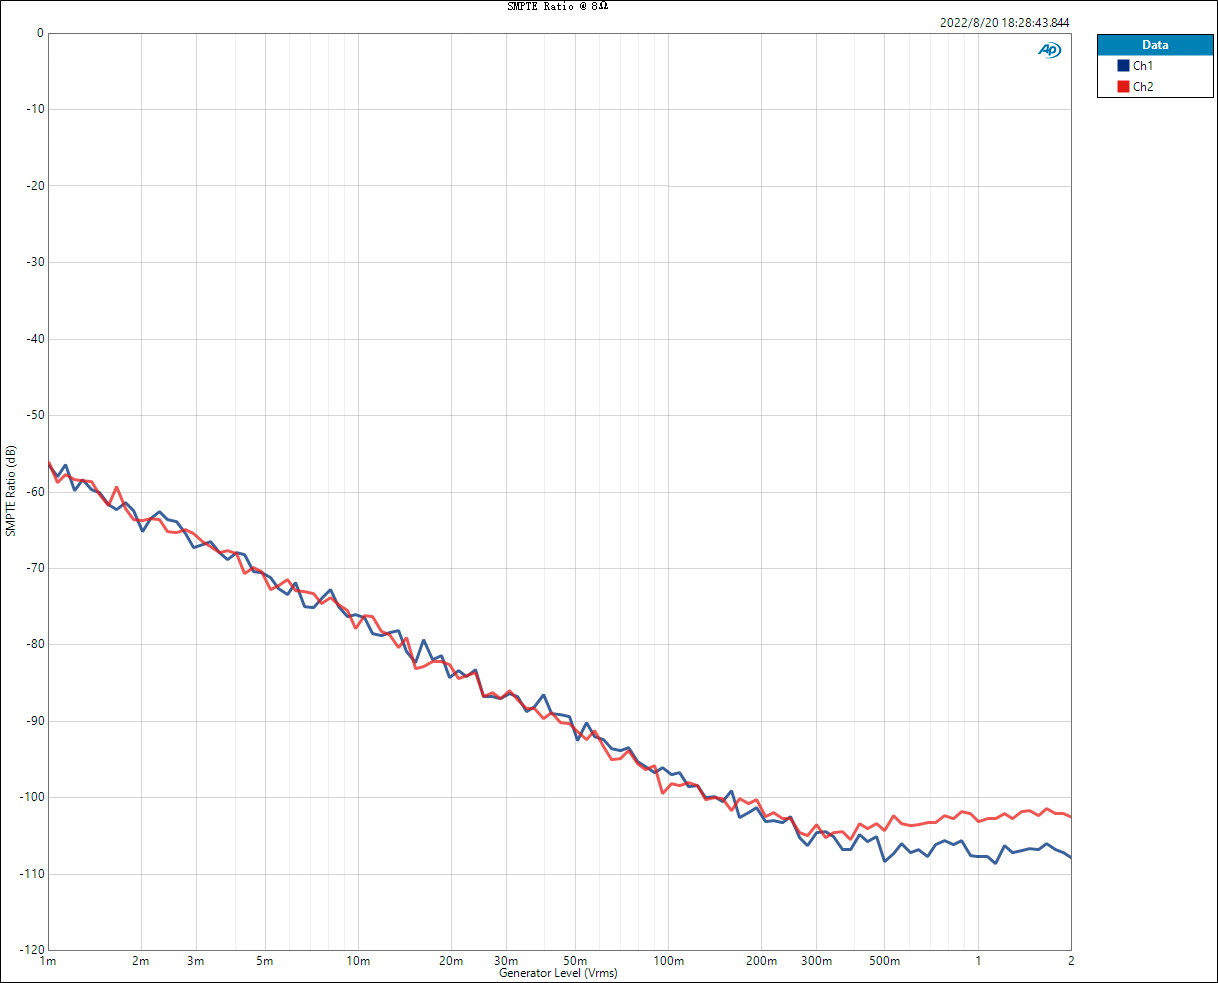Click the X-axis tick label 1m
The image size is (1218, 983).
pyautogui.click(x=48, y=962)
